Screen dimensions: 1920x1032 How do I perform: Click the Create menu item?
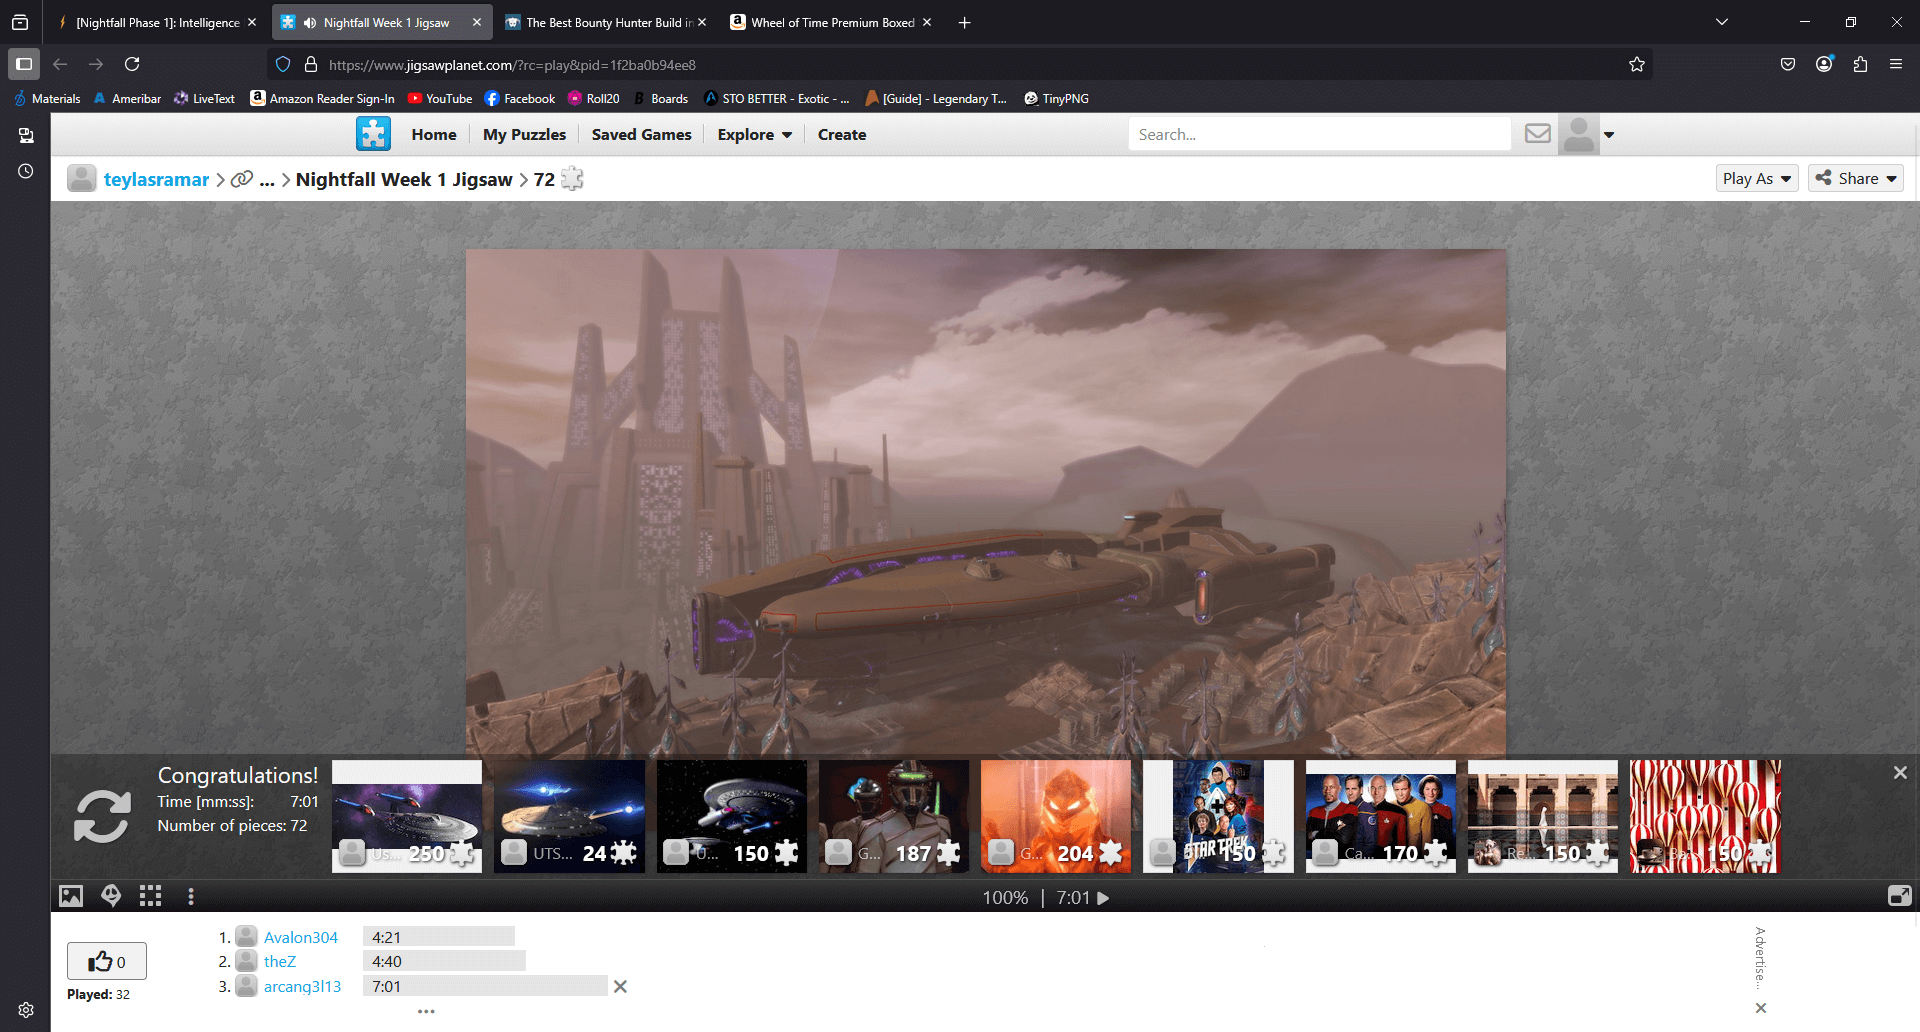pyautogui.click(x=842, y=135)
